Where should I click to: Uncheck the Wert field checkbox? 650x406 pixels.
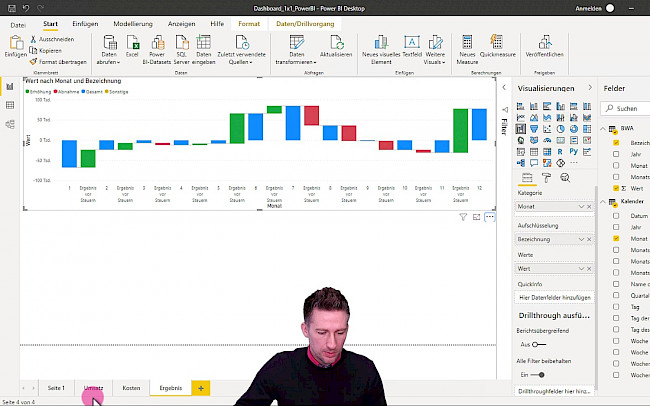click(x=616, y=188)
